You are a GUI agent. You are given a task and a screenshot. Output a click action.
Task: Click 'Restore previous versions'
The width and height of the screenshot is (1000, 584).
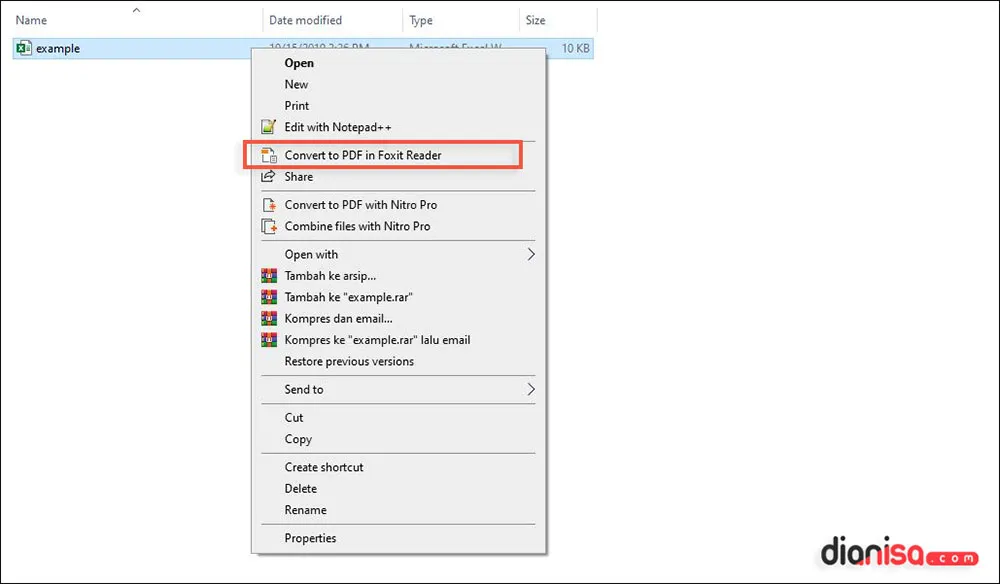click(x=349, y=361)
